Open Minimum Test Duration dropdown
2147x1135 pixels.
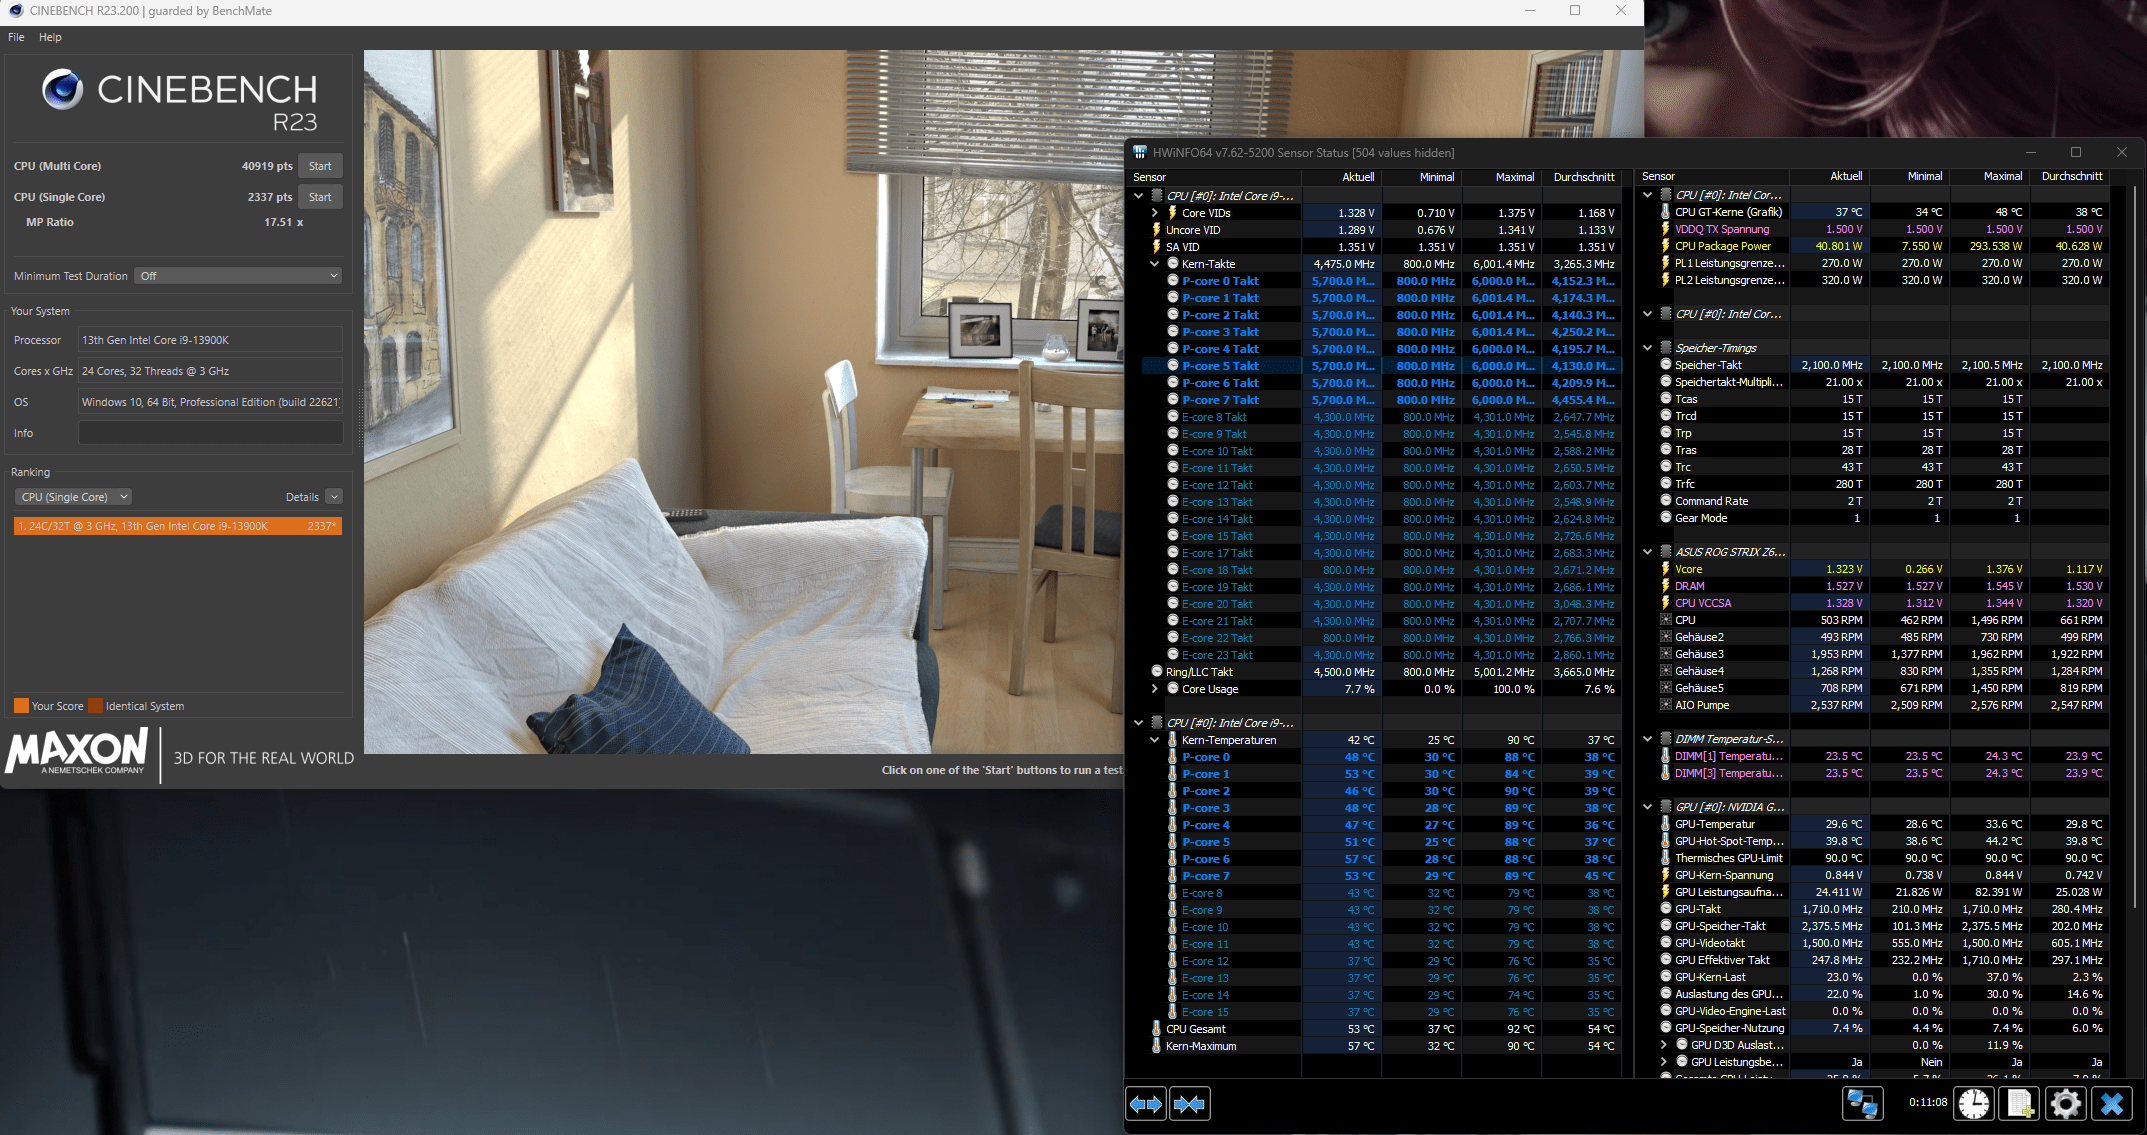[x=238, y=276]
